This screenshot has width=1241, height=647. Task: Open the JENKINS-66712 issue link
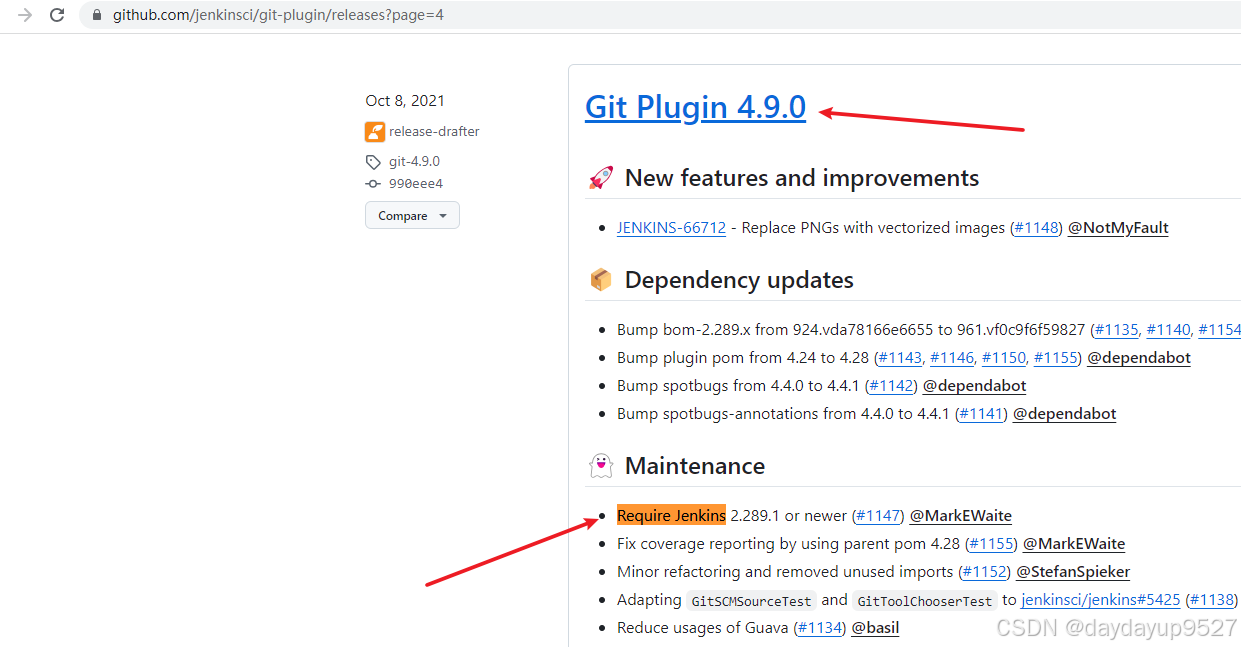pyautogui.click(x=671, y=228)
